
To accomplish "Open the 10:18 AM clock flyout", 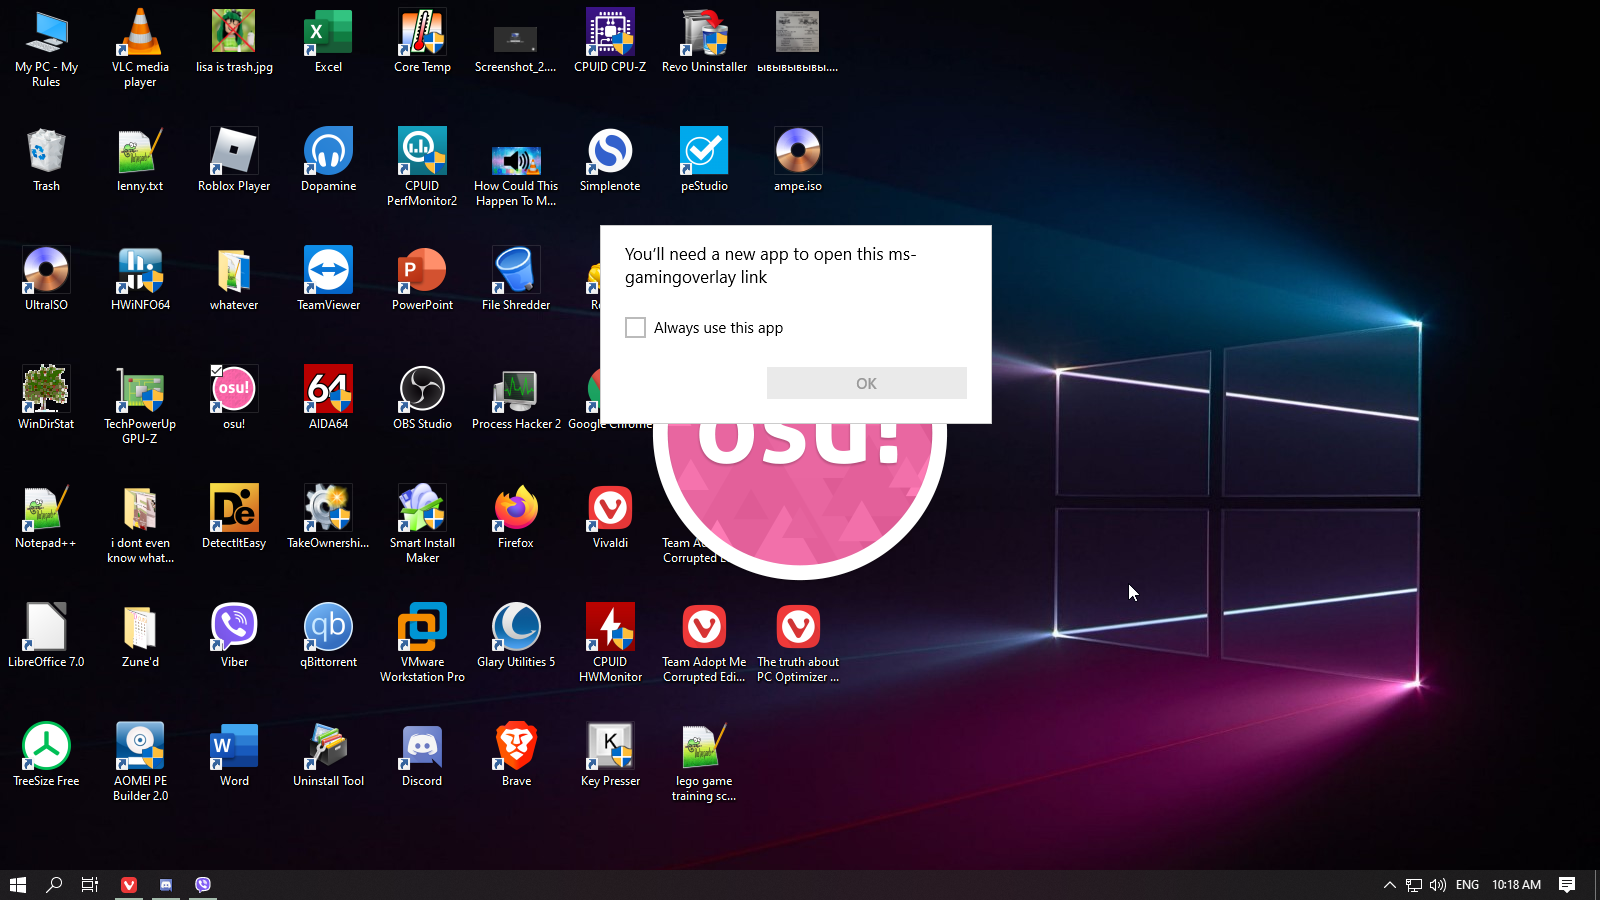I will pos(1516,884).
